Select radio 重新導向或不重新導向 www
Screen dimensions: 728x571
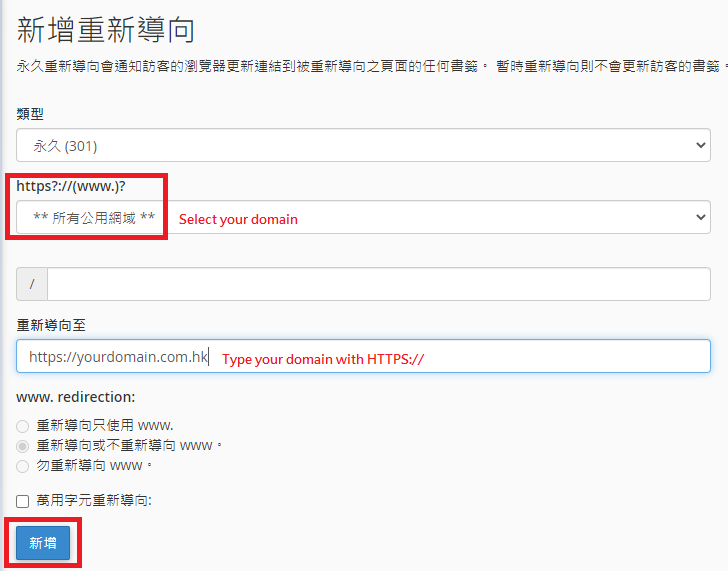point(22,446)
